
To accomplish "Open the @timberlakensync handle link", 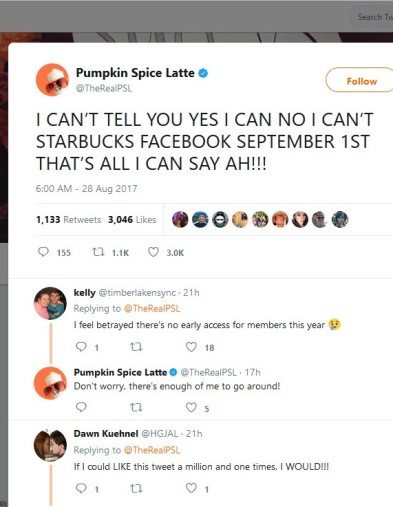I will click(x=137, y=293).
